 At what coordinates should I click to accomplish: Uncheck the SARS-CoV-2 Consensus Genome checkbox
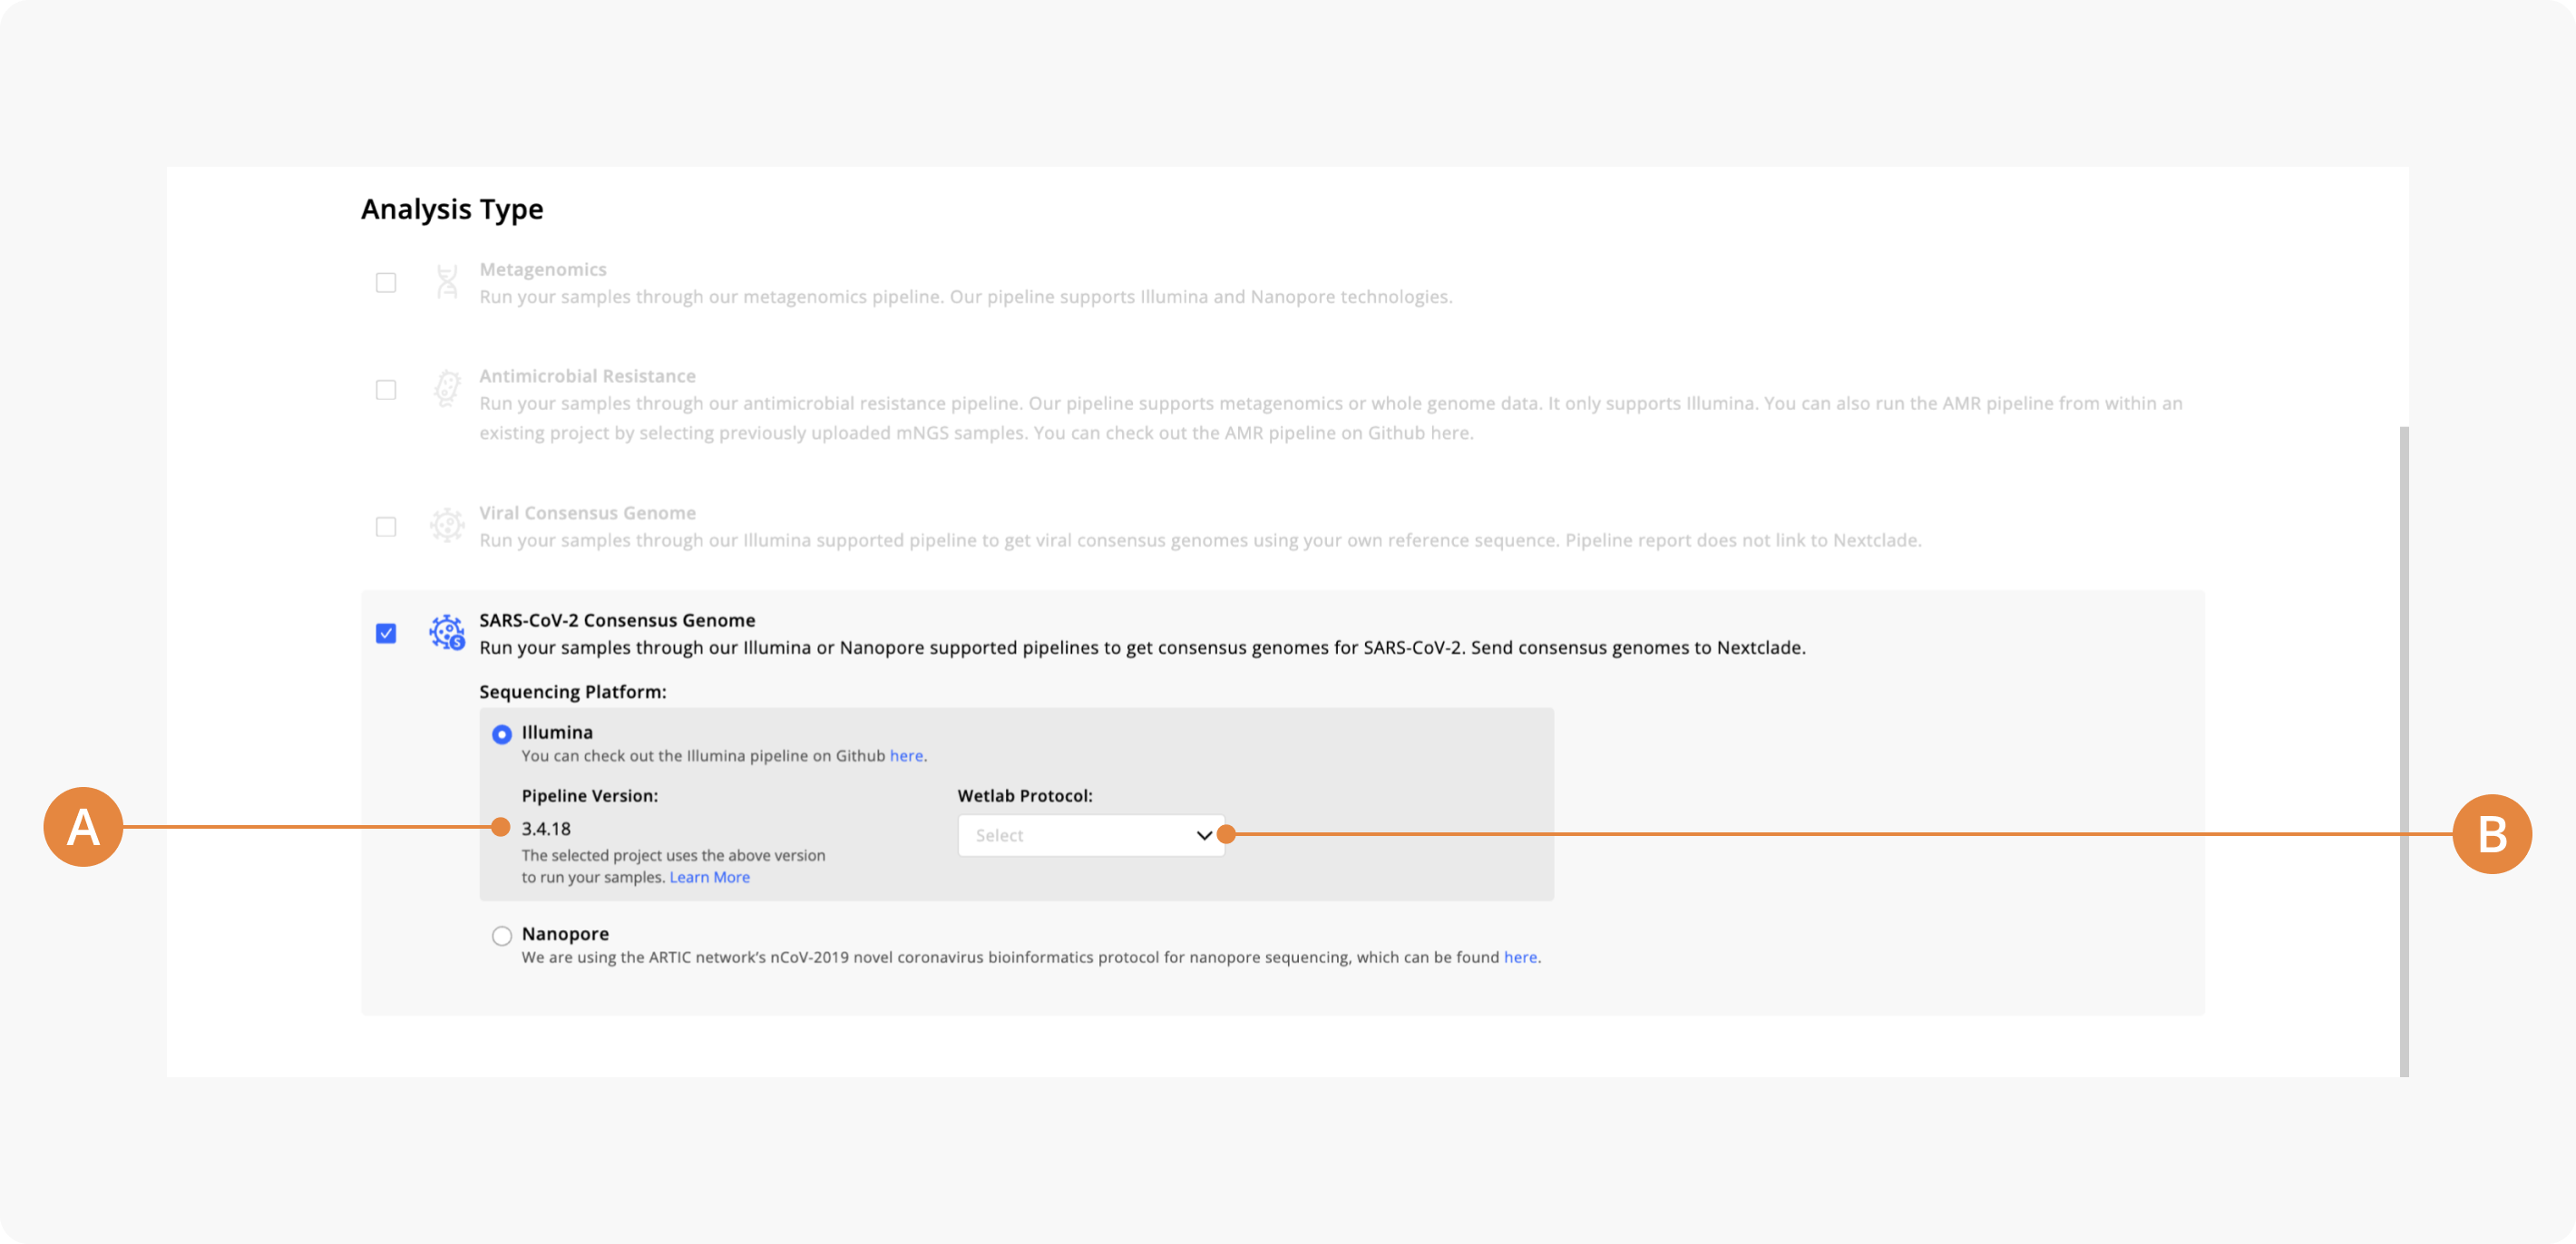(386, 634)
